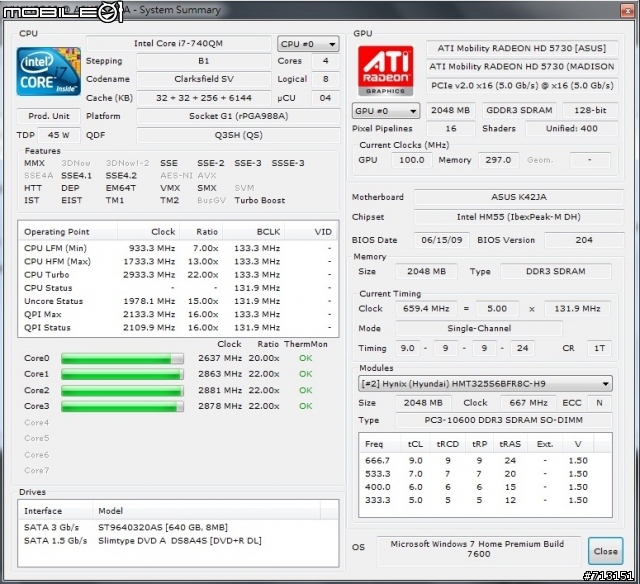Click the module clock 667 MHz field
The width and height of the screenshot is (640, 584).
click(x=528, y=403)
